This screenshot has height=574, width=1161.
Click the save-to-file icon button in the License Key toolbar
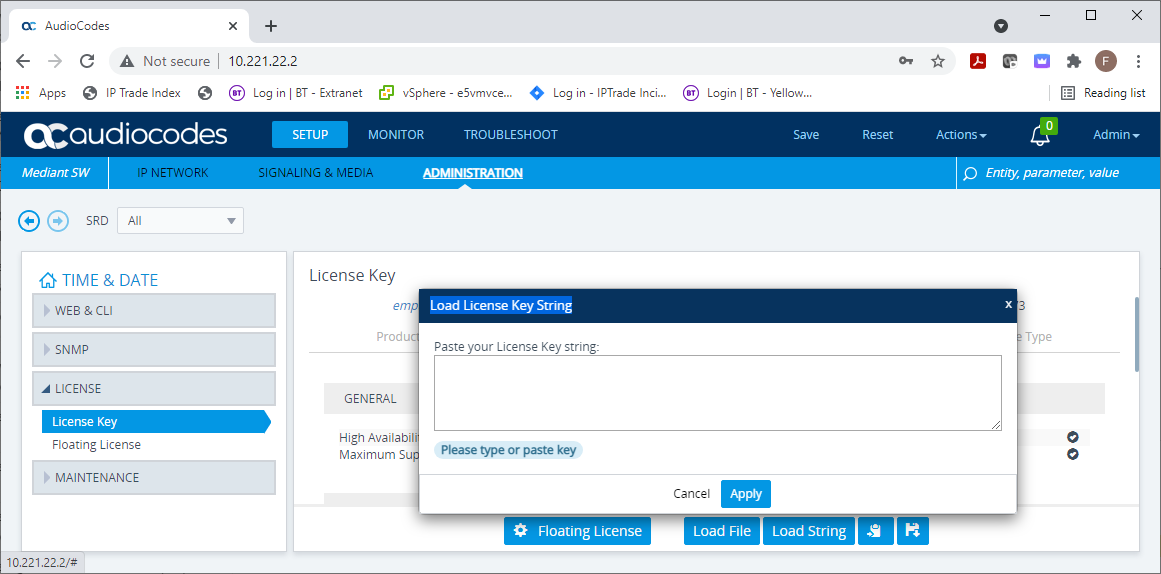point(912,530)
